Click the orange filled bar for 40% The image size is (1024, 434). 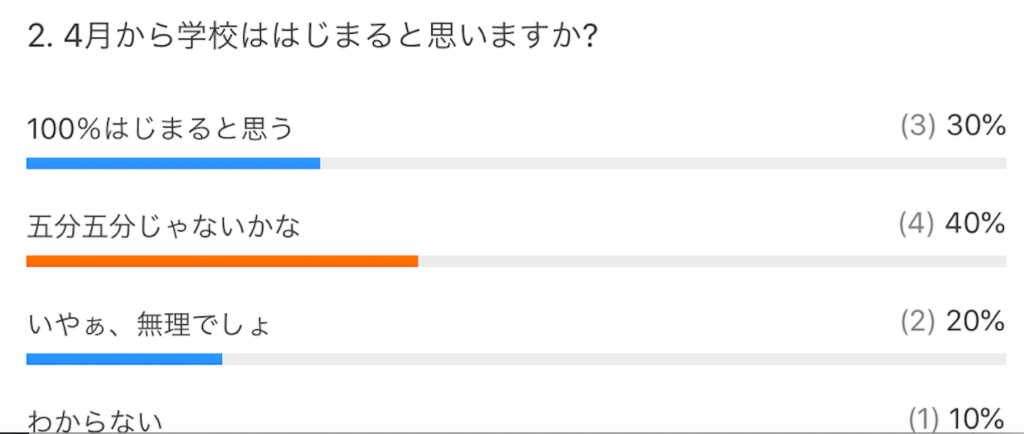pos(222,261)
